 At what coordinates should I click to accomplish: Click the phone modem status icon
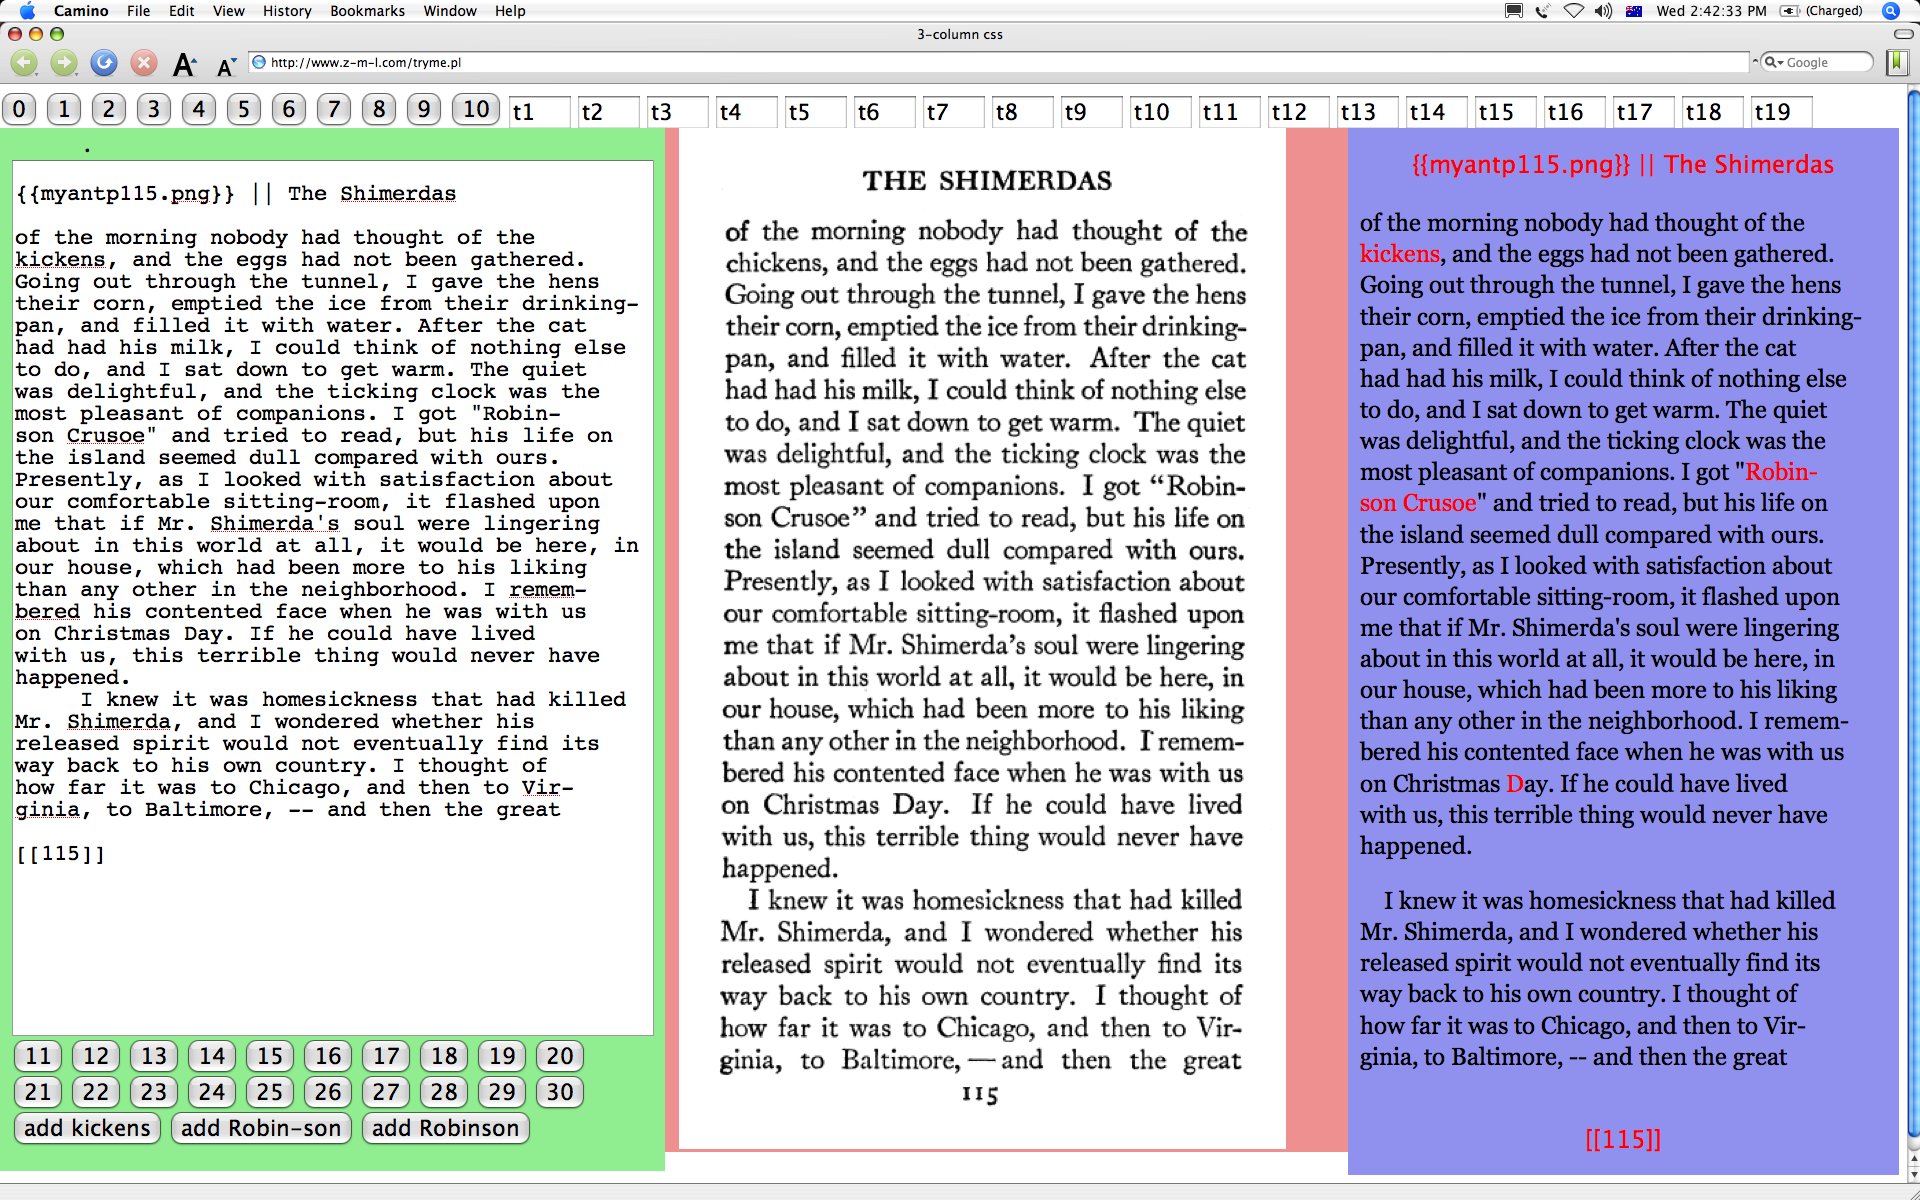pyautogui.click(x=1543, y=11)
